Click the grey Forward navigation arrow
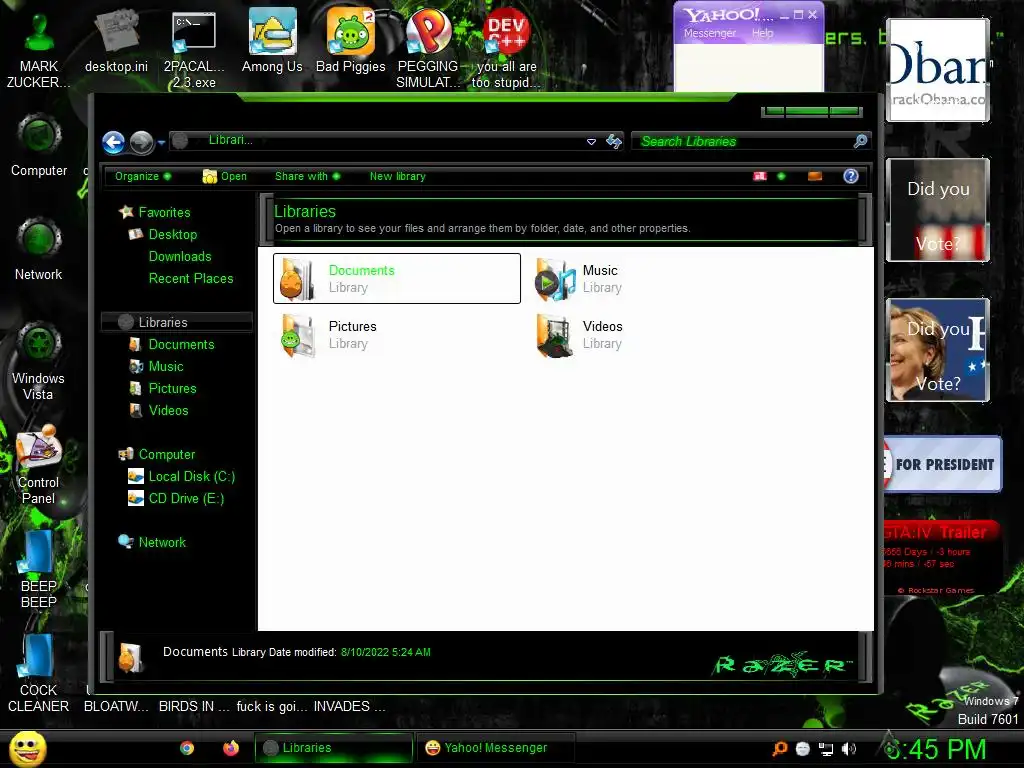1024x768 pixels. click(x=141, y=142)
